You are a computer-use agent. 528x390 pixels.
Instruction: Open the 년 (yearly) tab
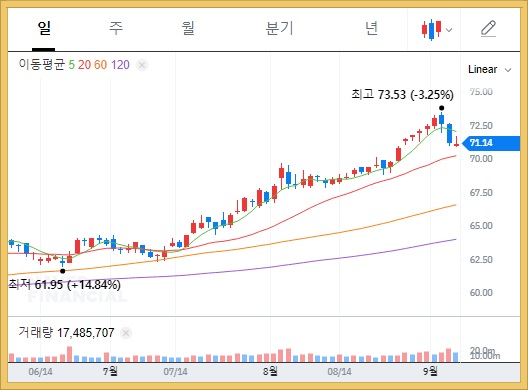(371, 28)
